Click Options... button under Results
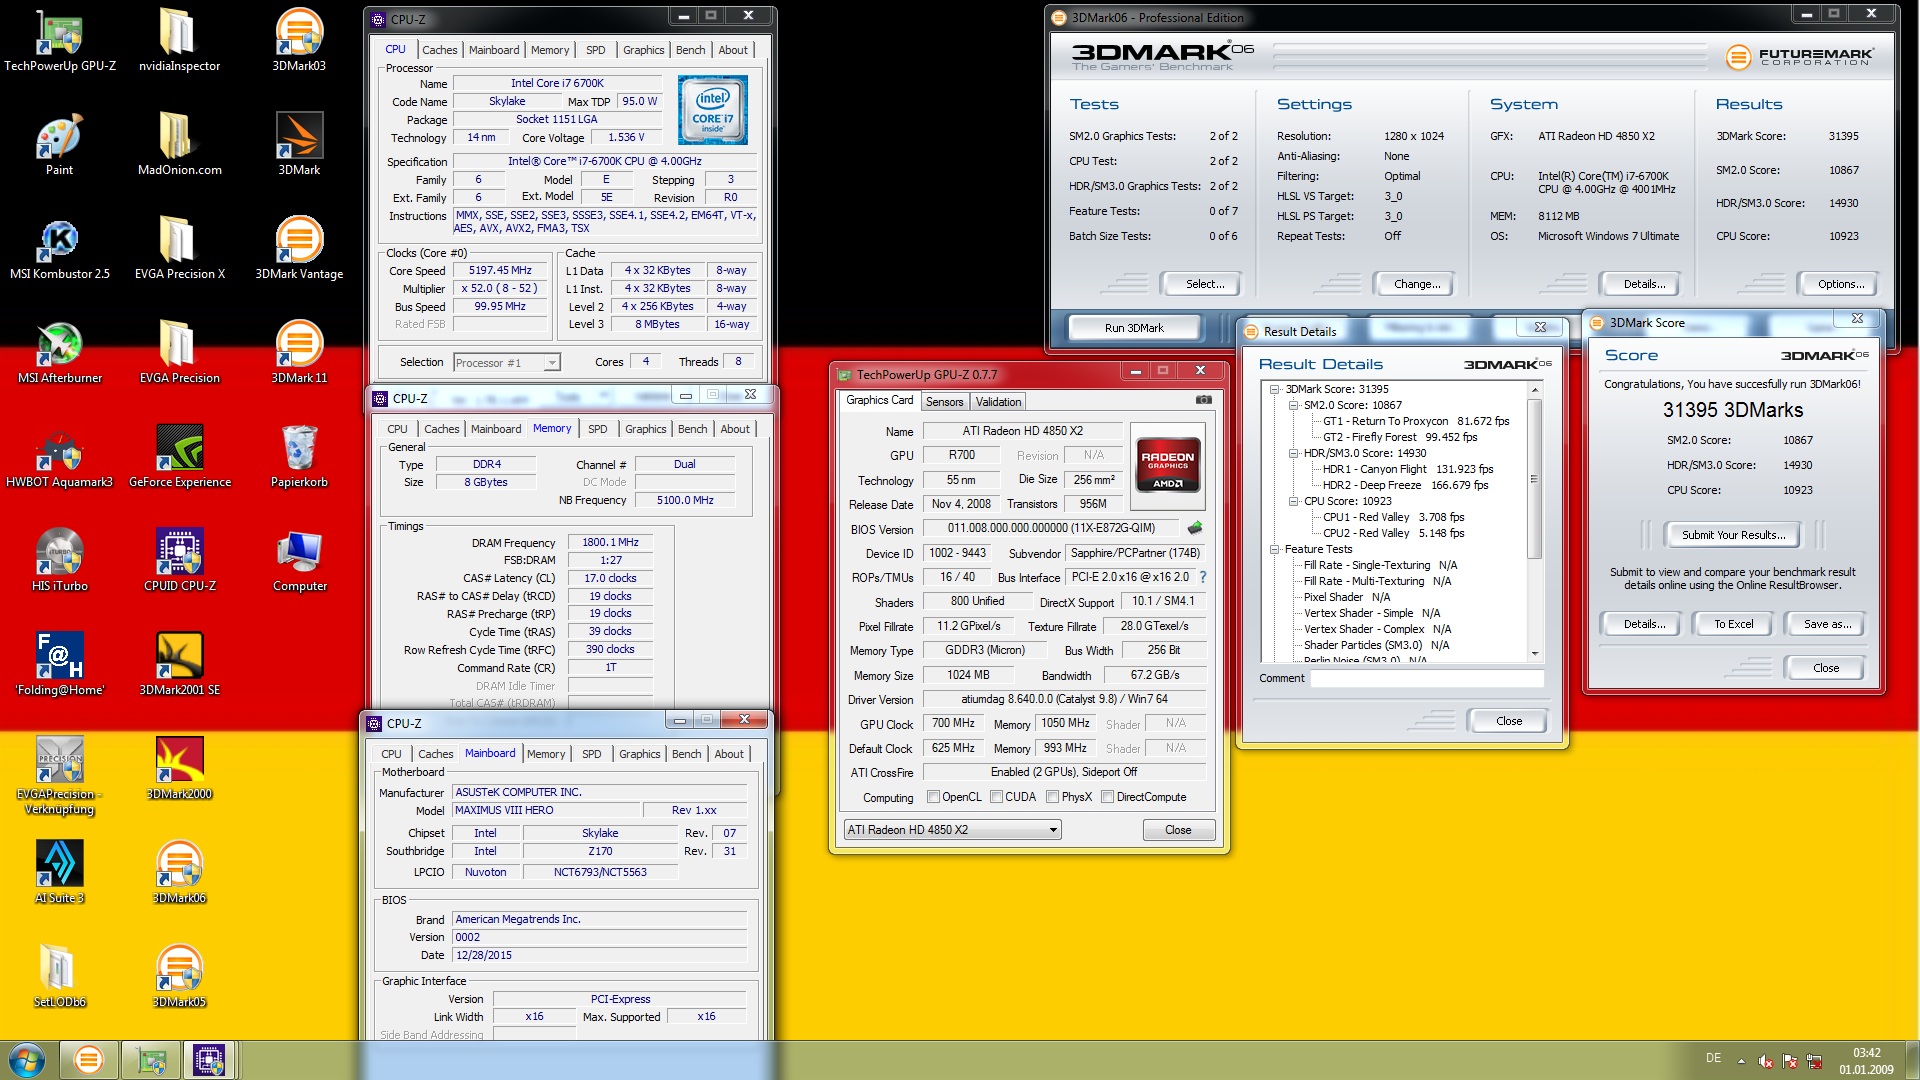Screen dimensions: 1920x1080 point(1840,284)
